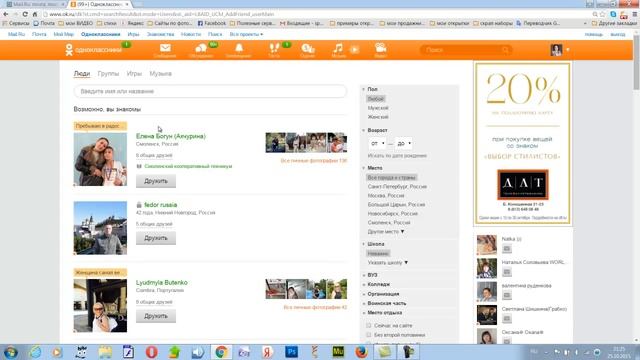Click the Odnoklassniki logo
Image resolution: width=640 pixels, height=360 pixels.
tap(93, 50)
